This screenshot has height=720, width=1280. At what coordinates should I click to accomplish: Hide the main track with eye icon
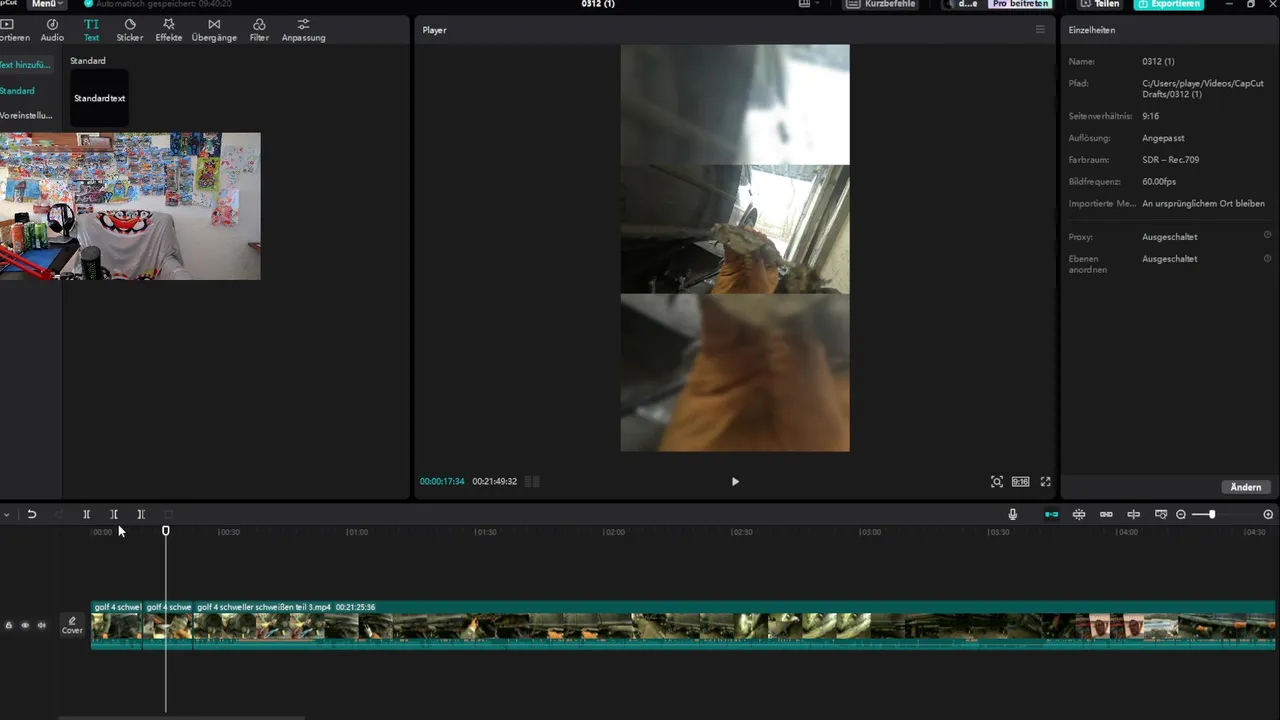[25, 625]
